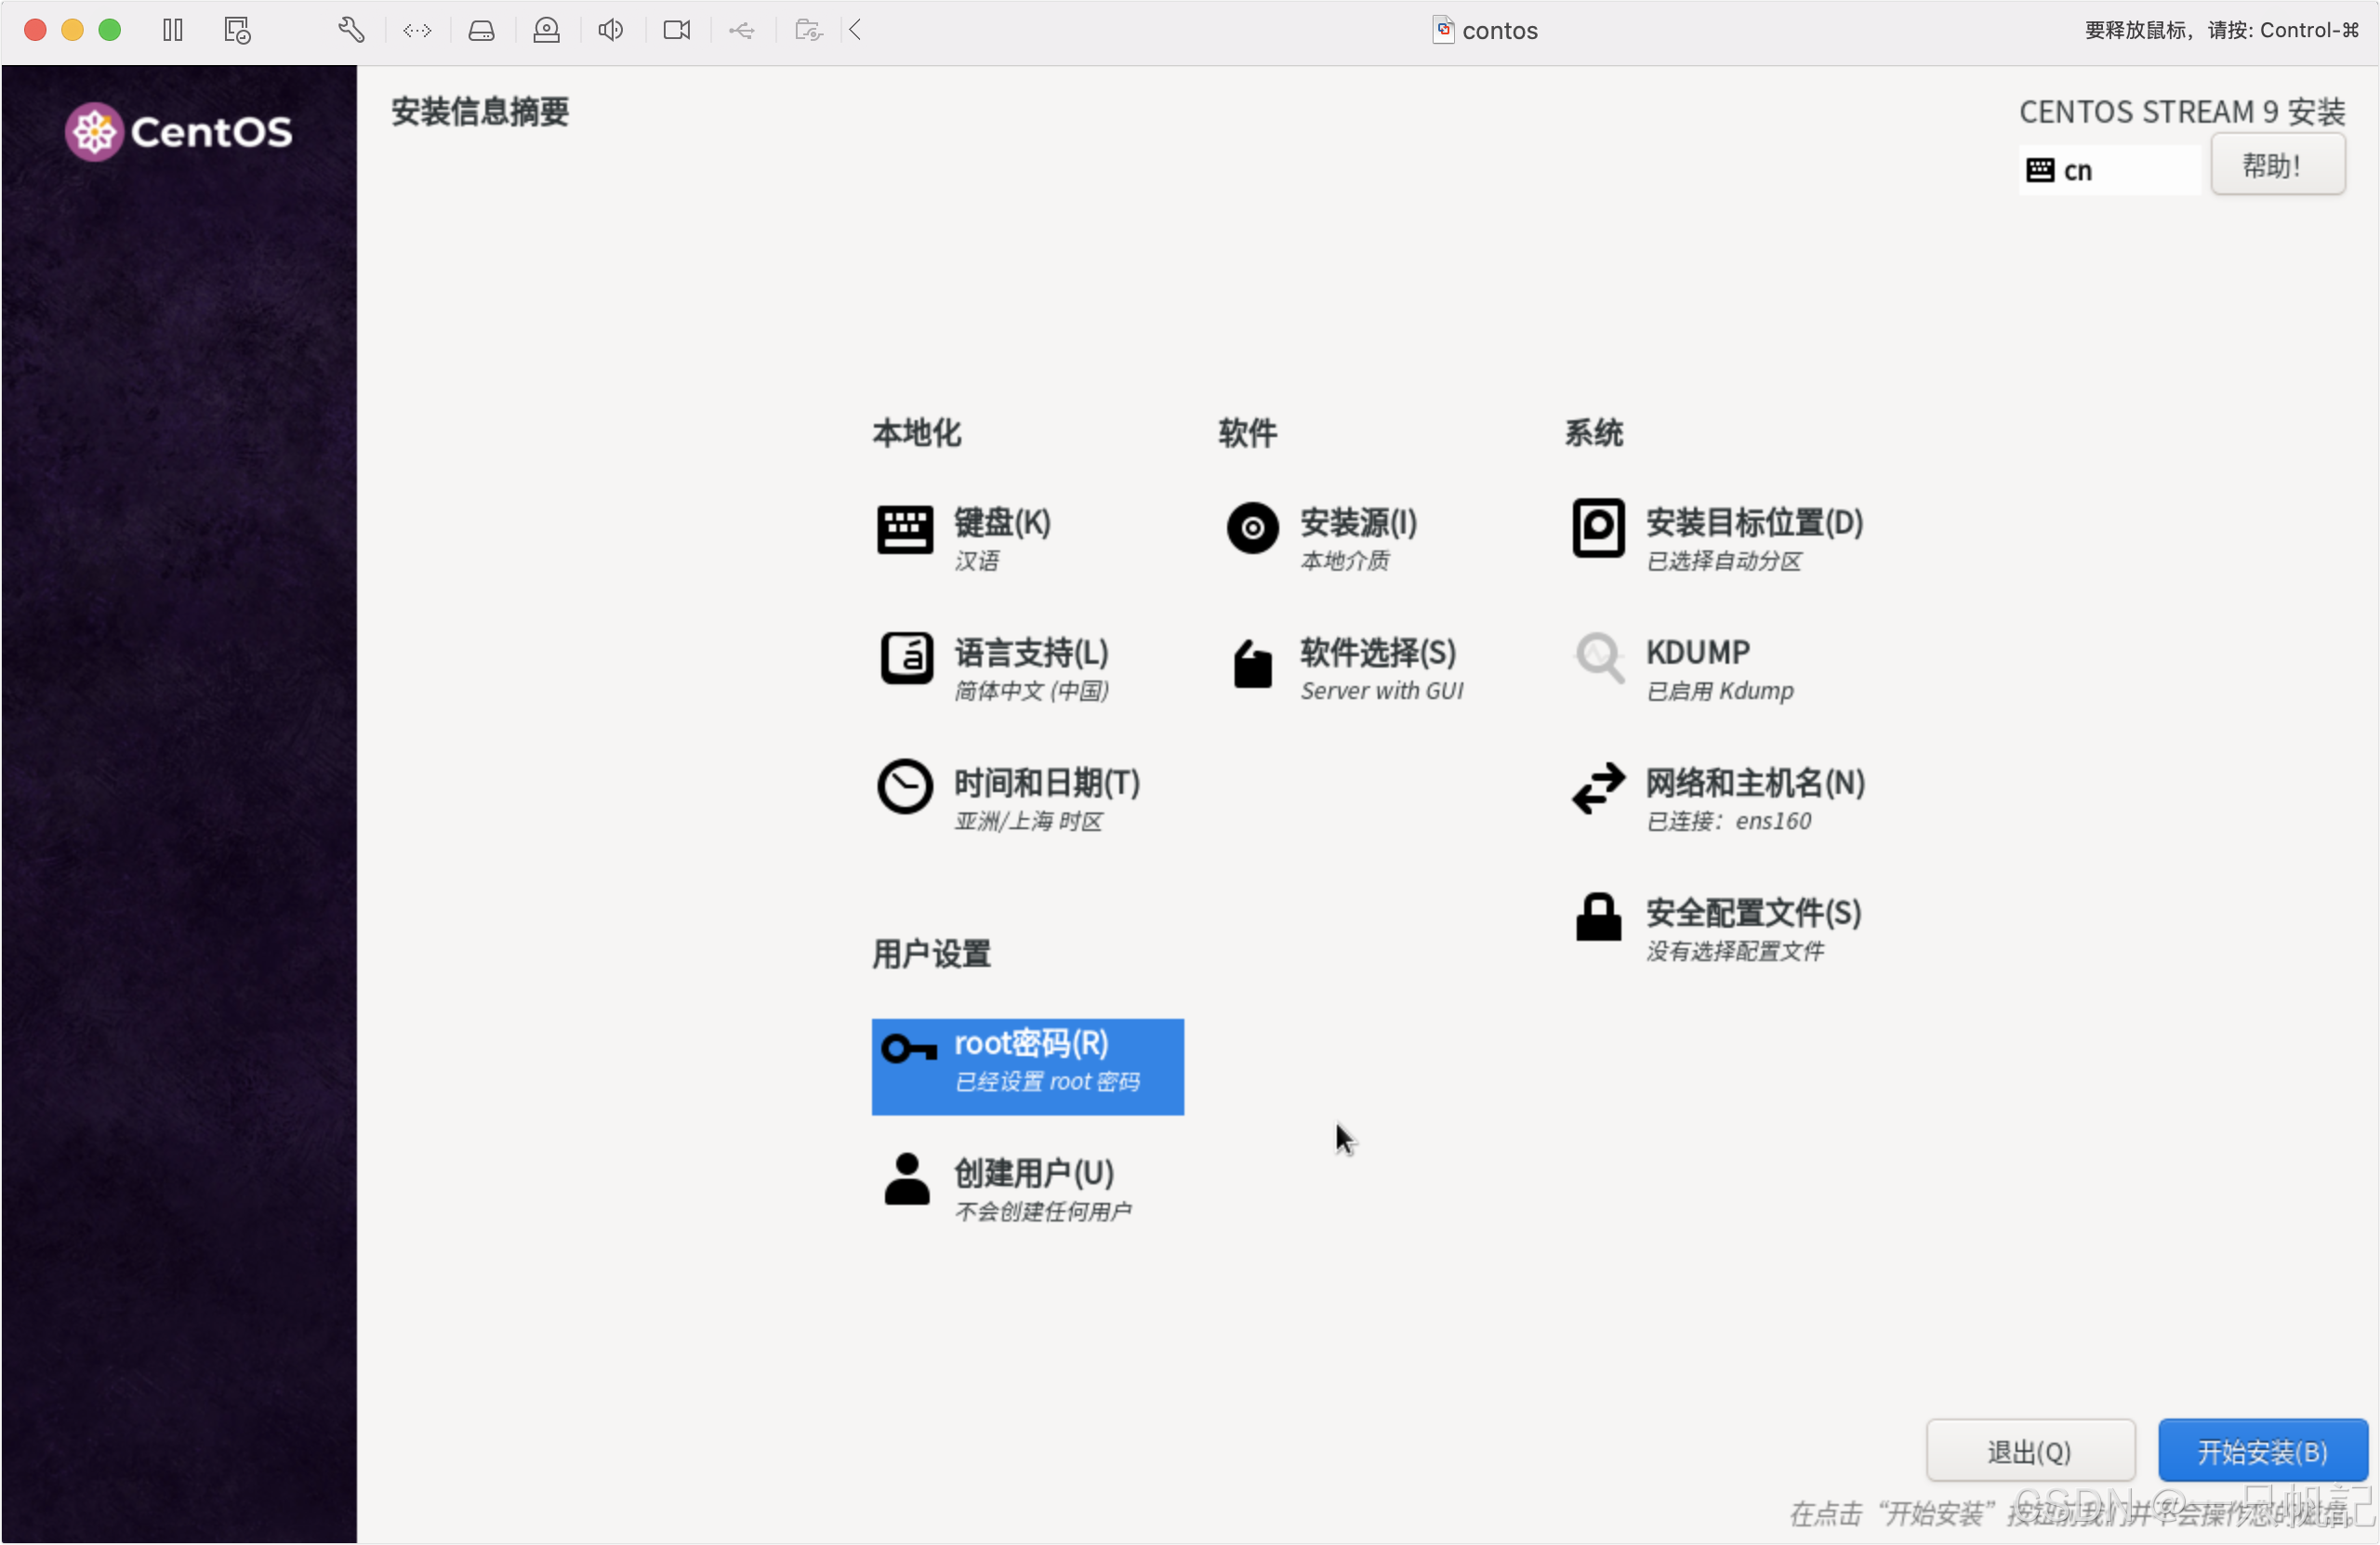Screen dimensions: 2380x1545
Task: Click the CENTOS STREAM 9 安装 title
Action: point(2182,111)
